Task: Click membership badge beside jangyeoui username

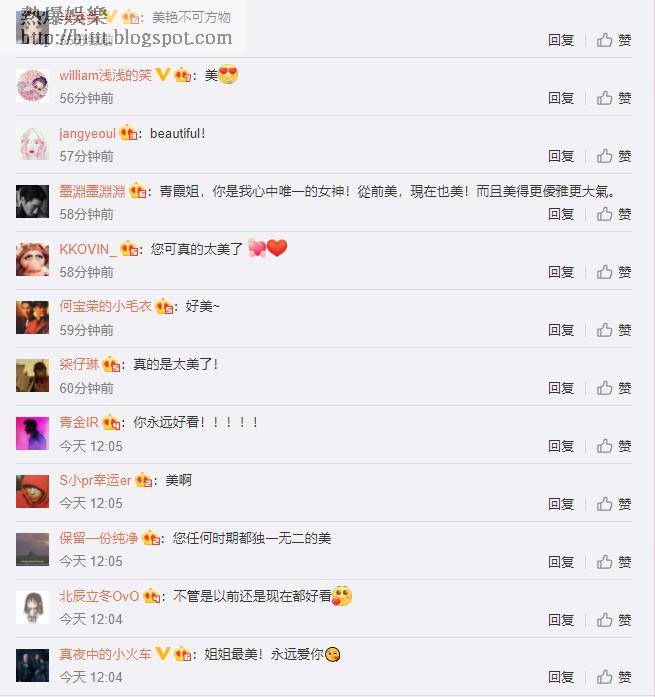Action: click(128, 133)
